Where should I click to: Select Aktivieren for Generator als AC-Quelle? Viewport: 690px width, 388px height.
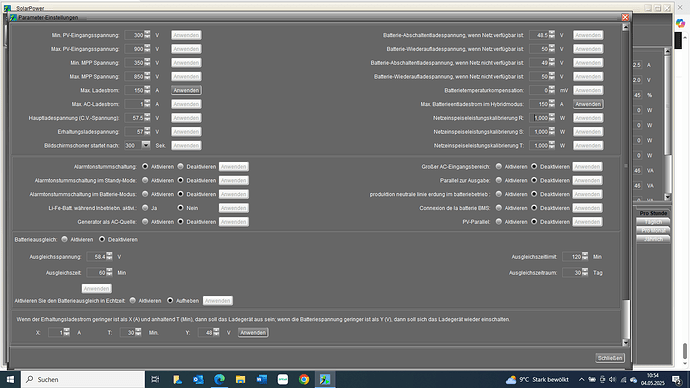(x=145, y=222)
